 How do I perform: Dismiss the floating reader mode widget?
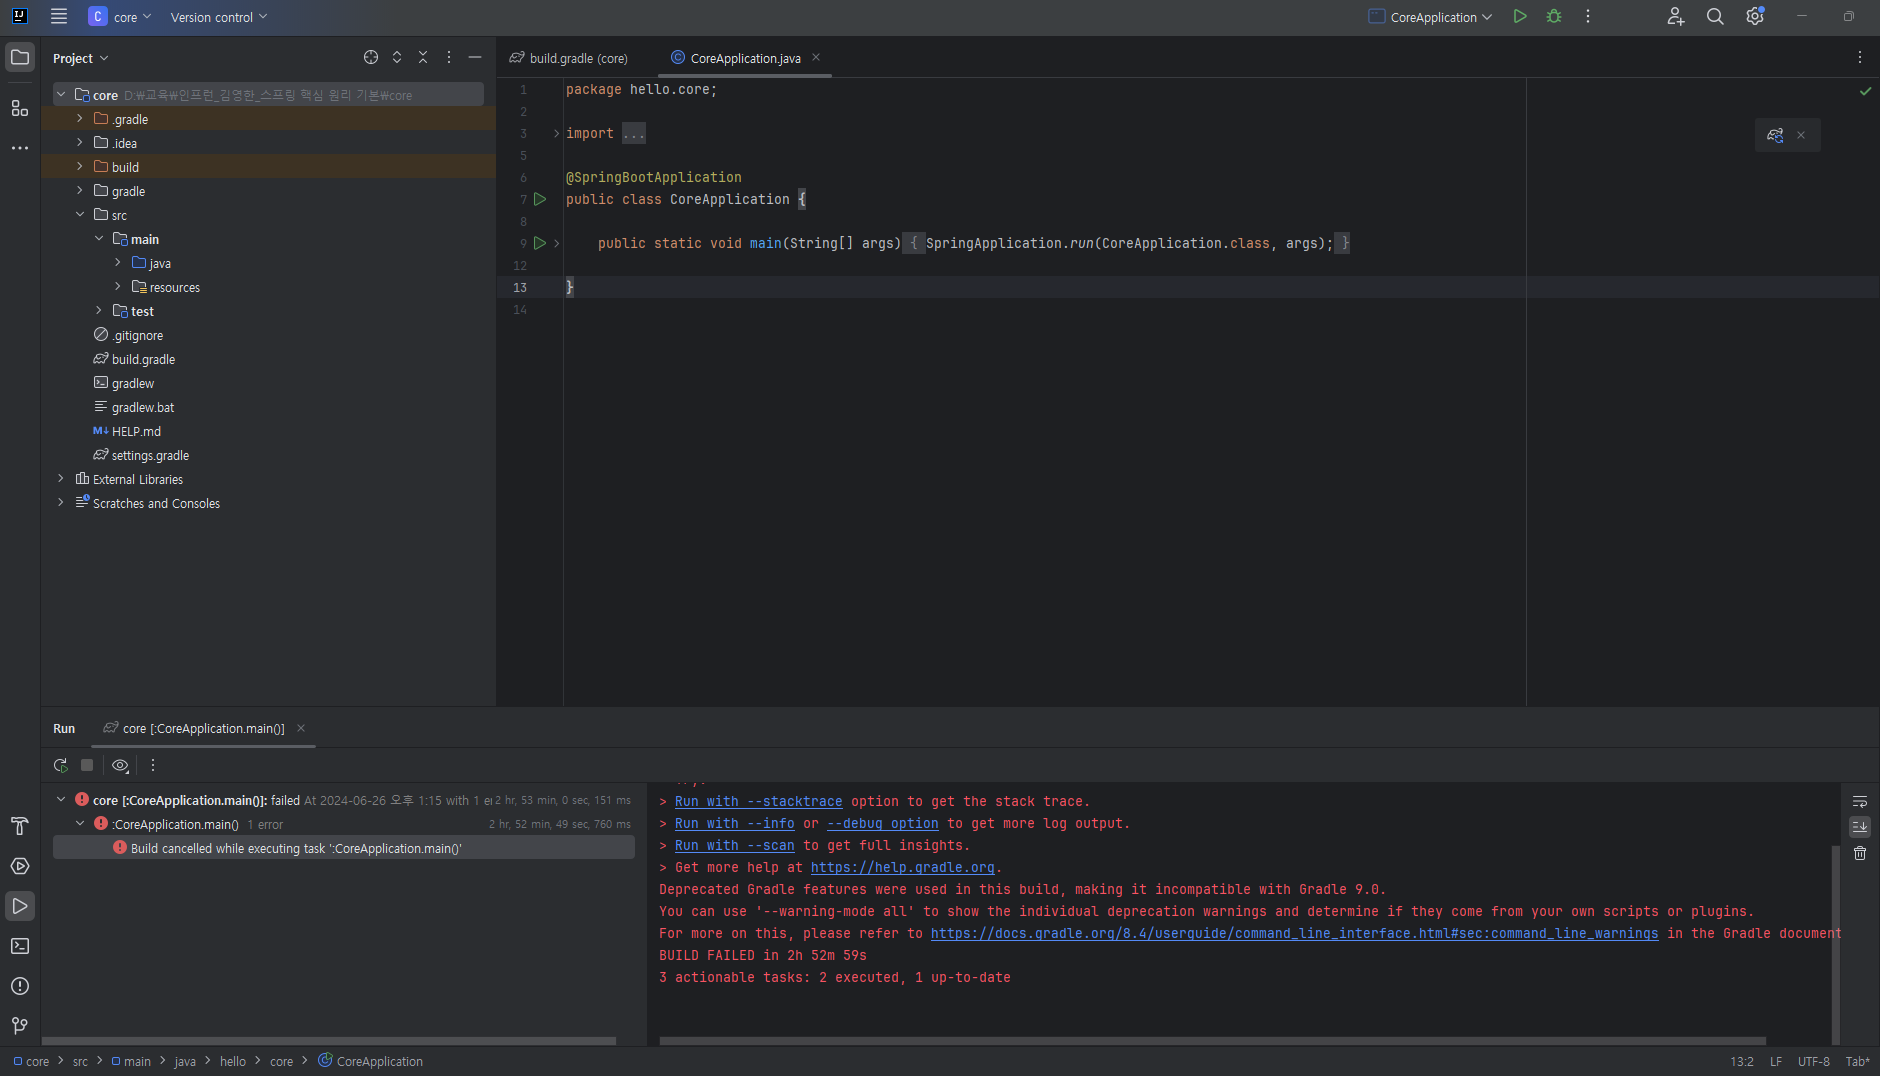pyautogui.click(x=1801, y=135)
